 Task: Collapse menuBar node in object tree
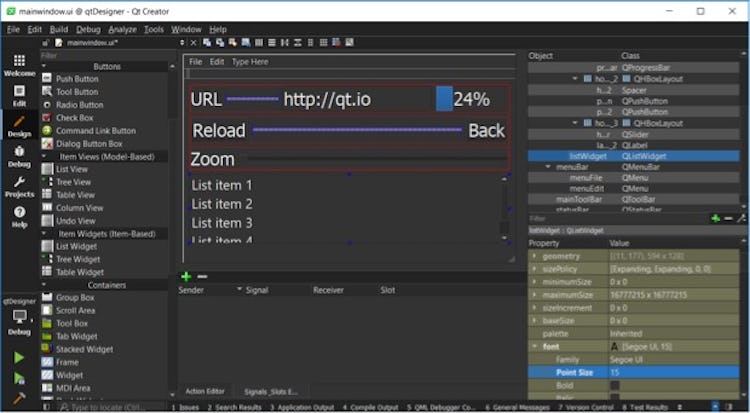[548, 167]
